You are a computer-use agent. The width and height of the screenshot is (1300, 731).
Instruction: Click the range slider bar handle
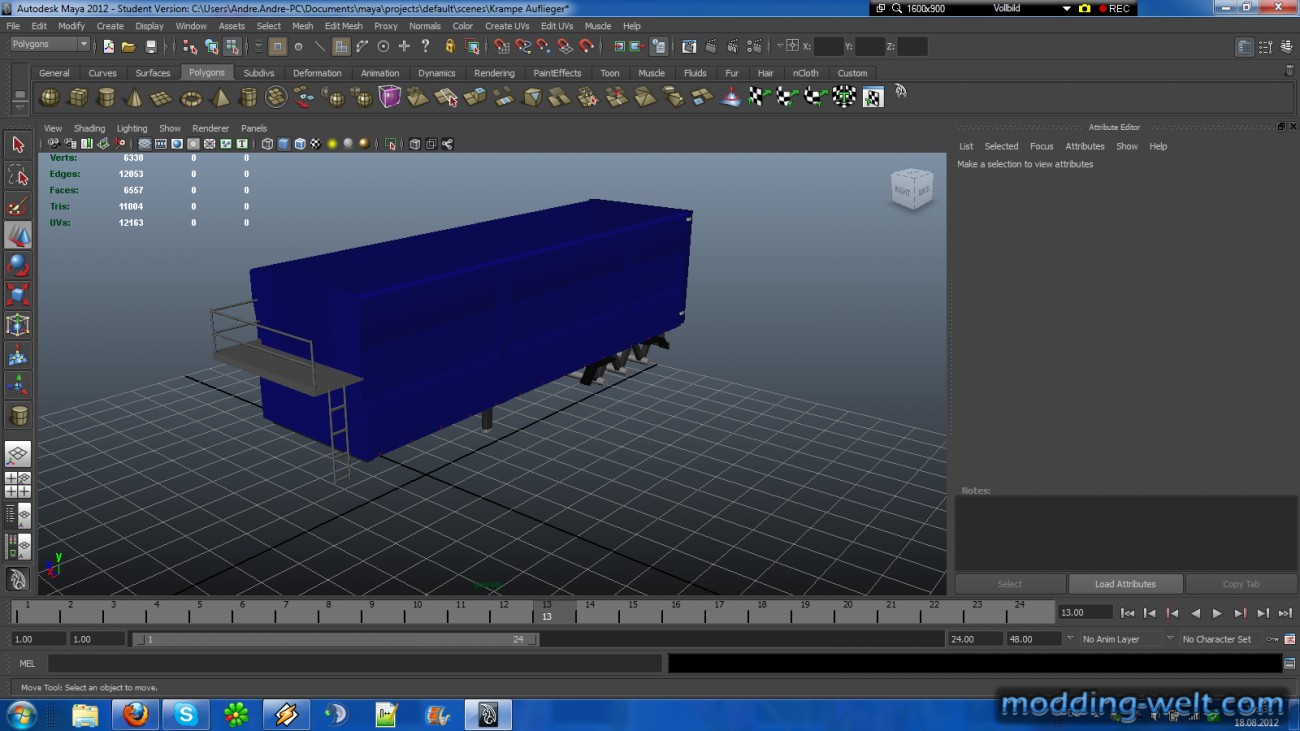pyautogui.click(x=336, y=639)
